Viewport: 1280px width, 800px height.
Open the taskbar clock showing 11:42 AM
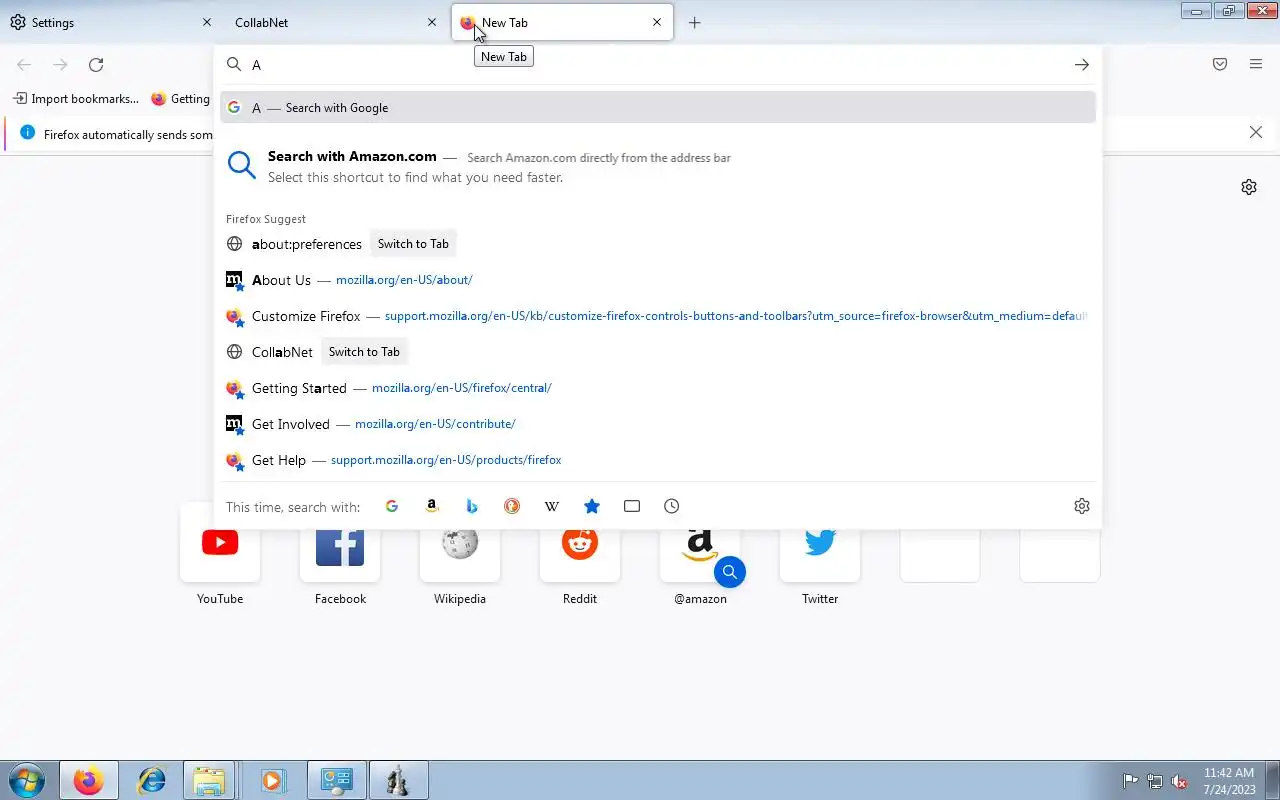(1229, 781)
